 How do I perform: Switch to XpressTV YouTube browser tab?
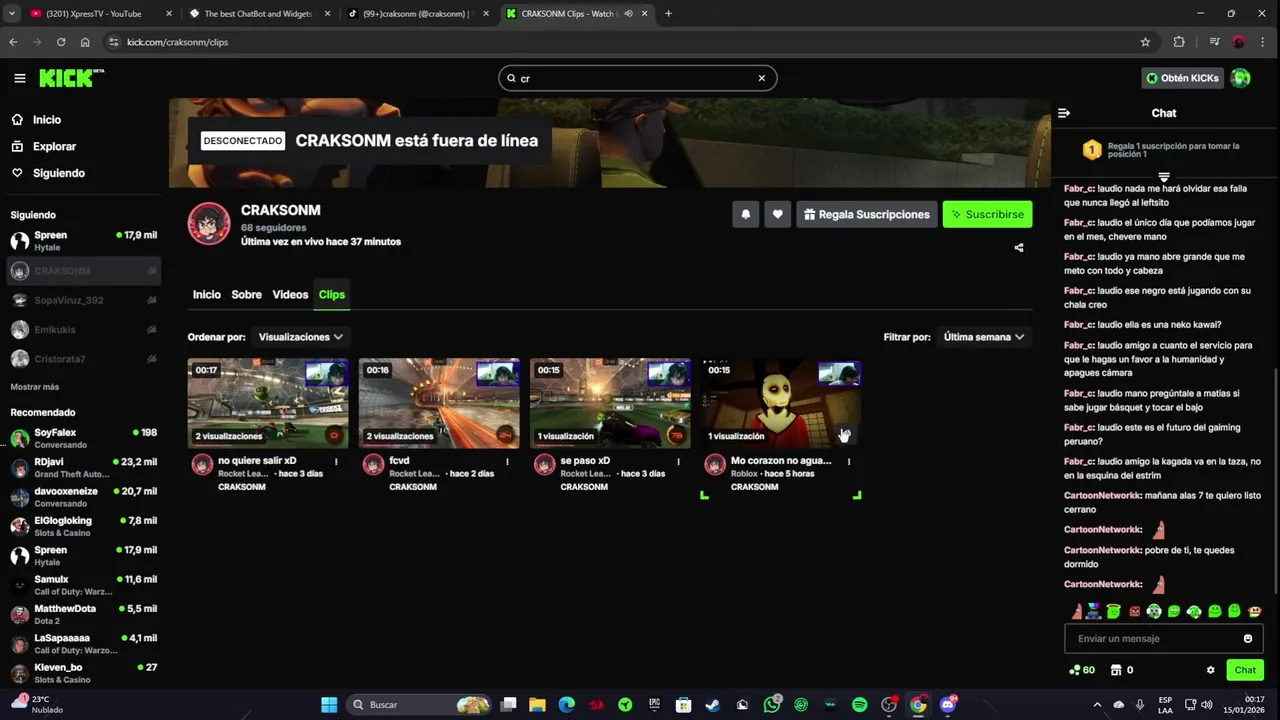pos(99,14)
